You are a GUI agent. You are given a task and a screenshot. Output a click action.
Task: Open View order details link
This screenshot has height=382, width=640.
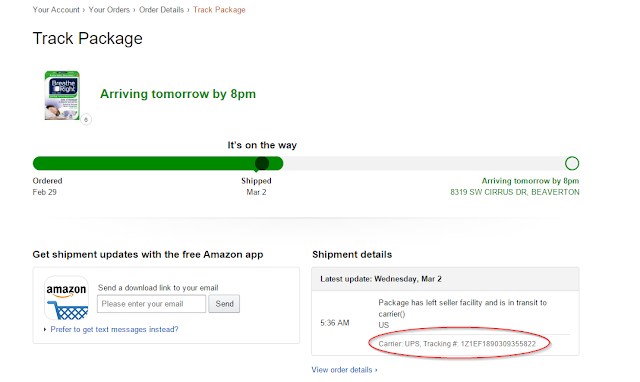point(342,370)
